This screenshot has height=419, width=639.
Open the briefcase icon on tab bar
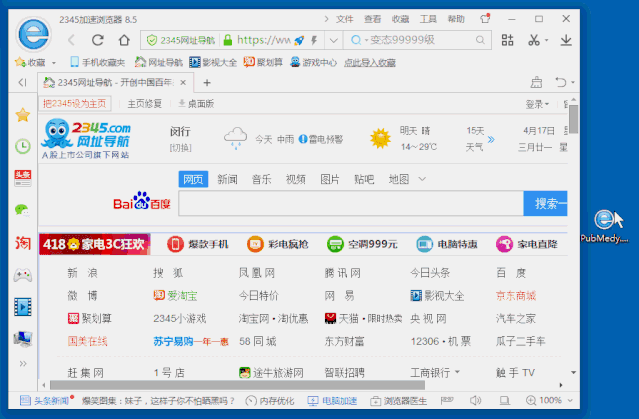coord(536,83)
